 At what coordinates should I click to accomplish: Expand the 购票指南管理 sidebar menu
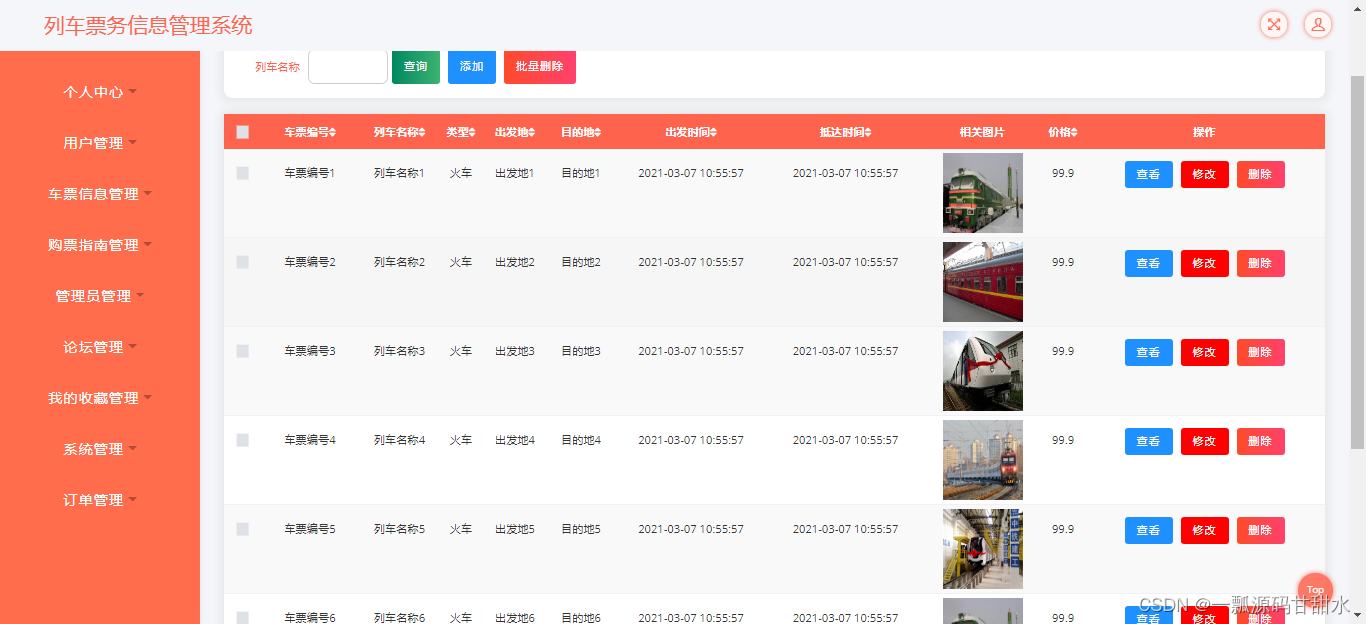[100, 245]
